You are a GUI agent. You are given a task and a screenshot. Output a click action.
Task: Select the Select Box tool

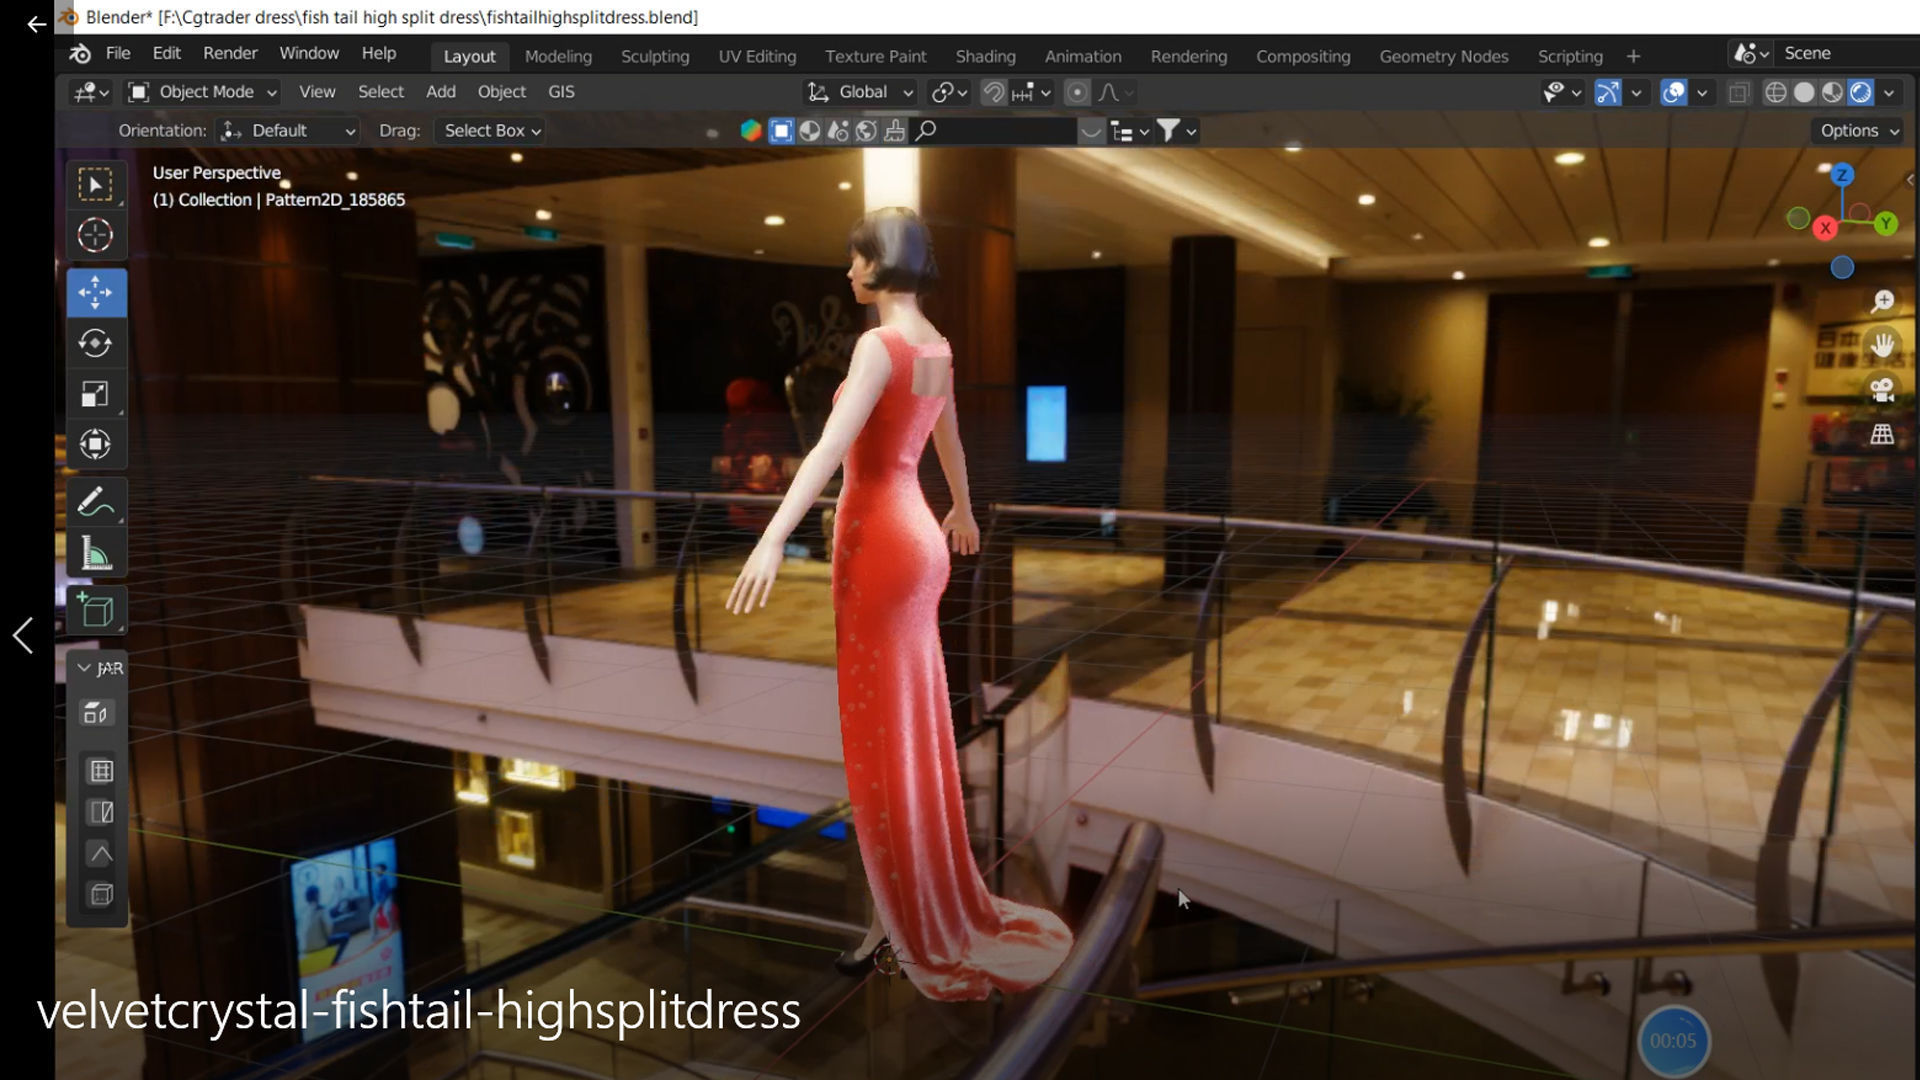point(96,185)
